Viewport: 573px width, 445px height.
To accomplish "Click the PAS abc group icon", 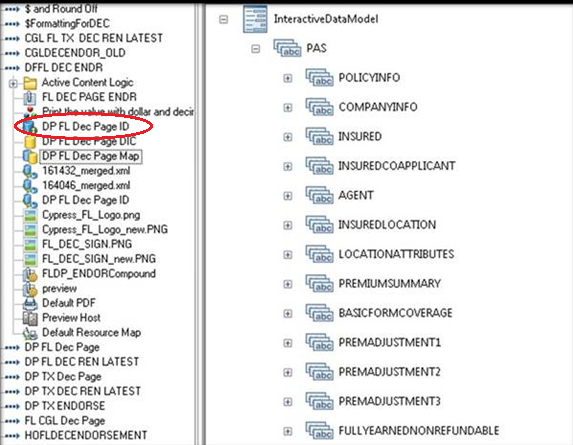I will [x=287, y=48].
